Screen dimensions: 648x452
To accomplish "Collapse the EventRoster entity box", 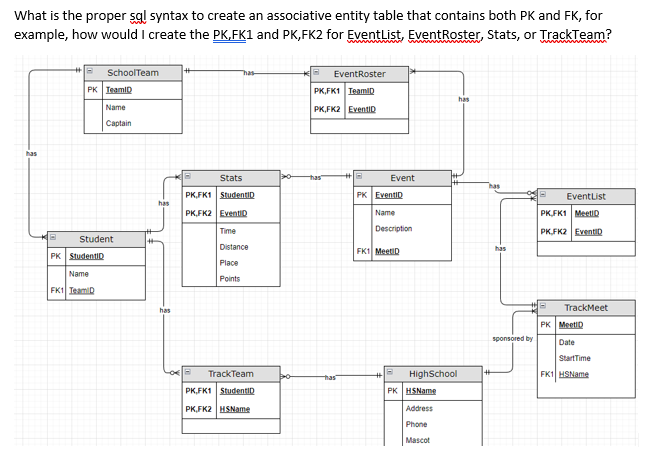I will [316, 72].
